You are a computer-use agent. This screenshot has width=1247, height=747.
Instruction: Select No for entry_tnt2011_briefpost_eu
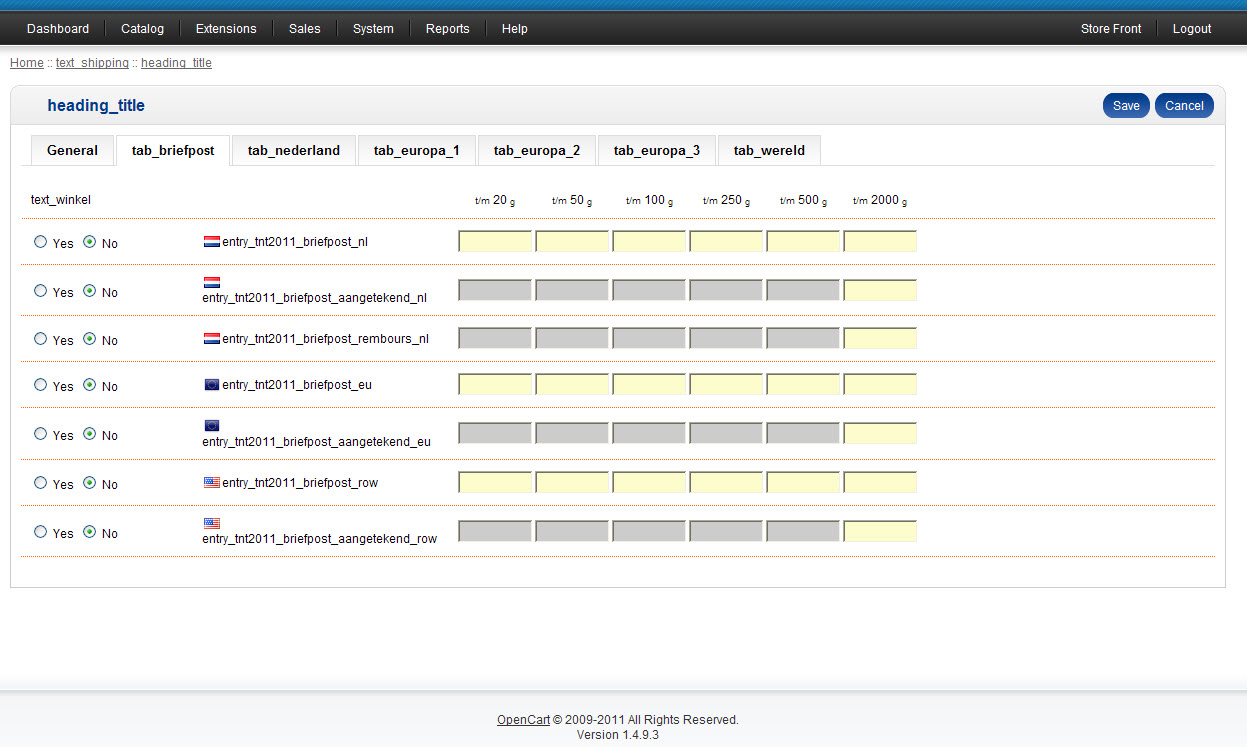[x=90, y=384]
